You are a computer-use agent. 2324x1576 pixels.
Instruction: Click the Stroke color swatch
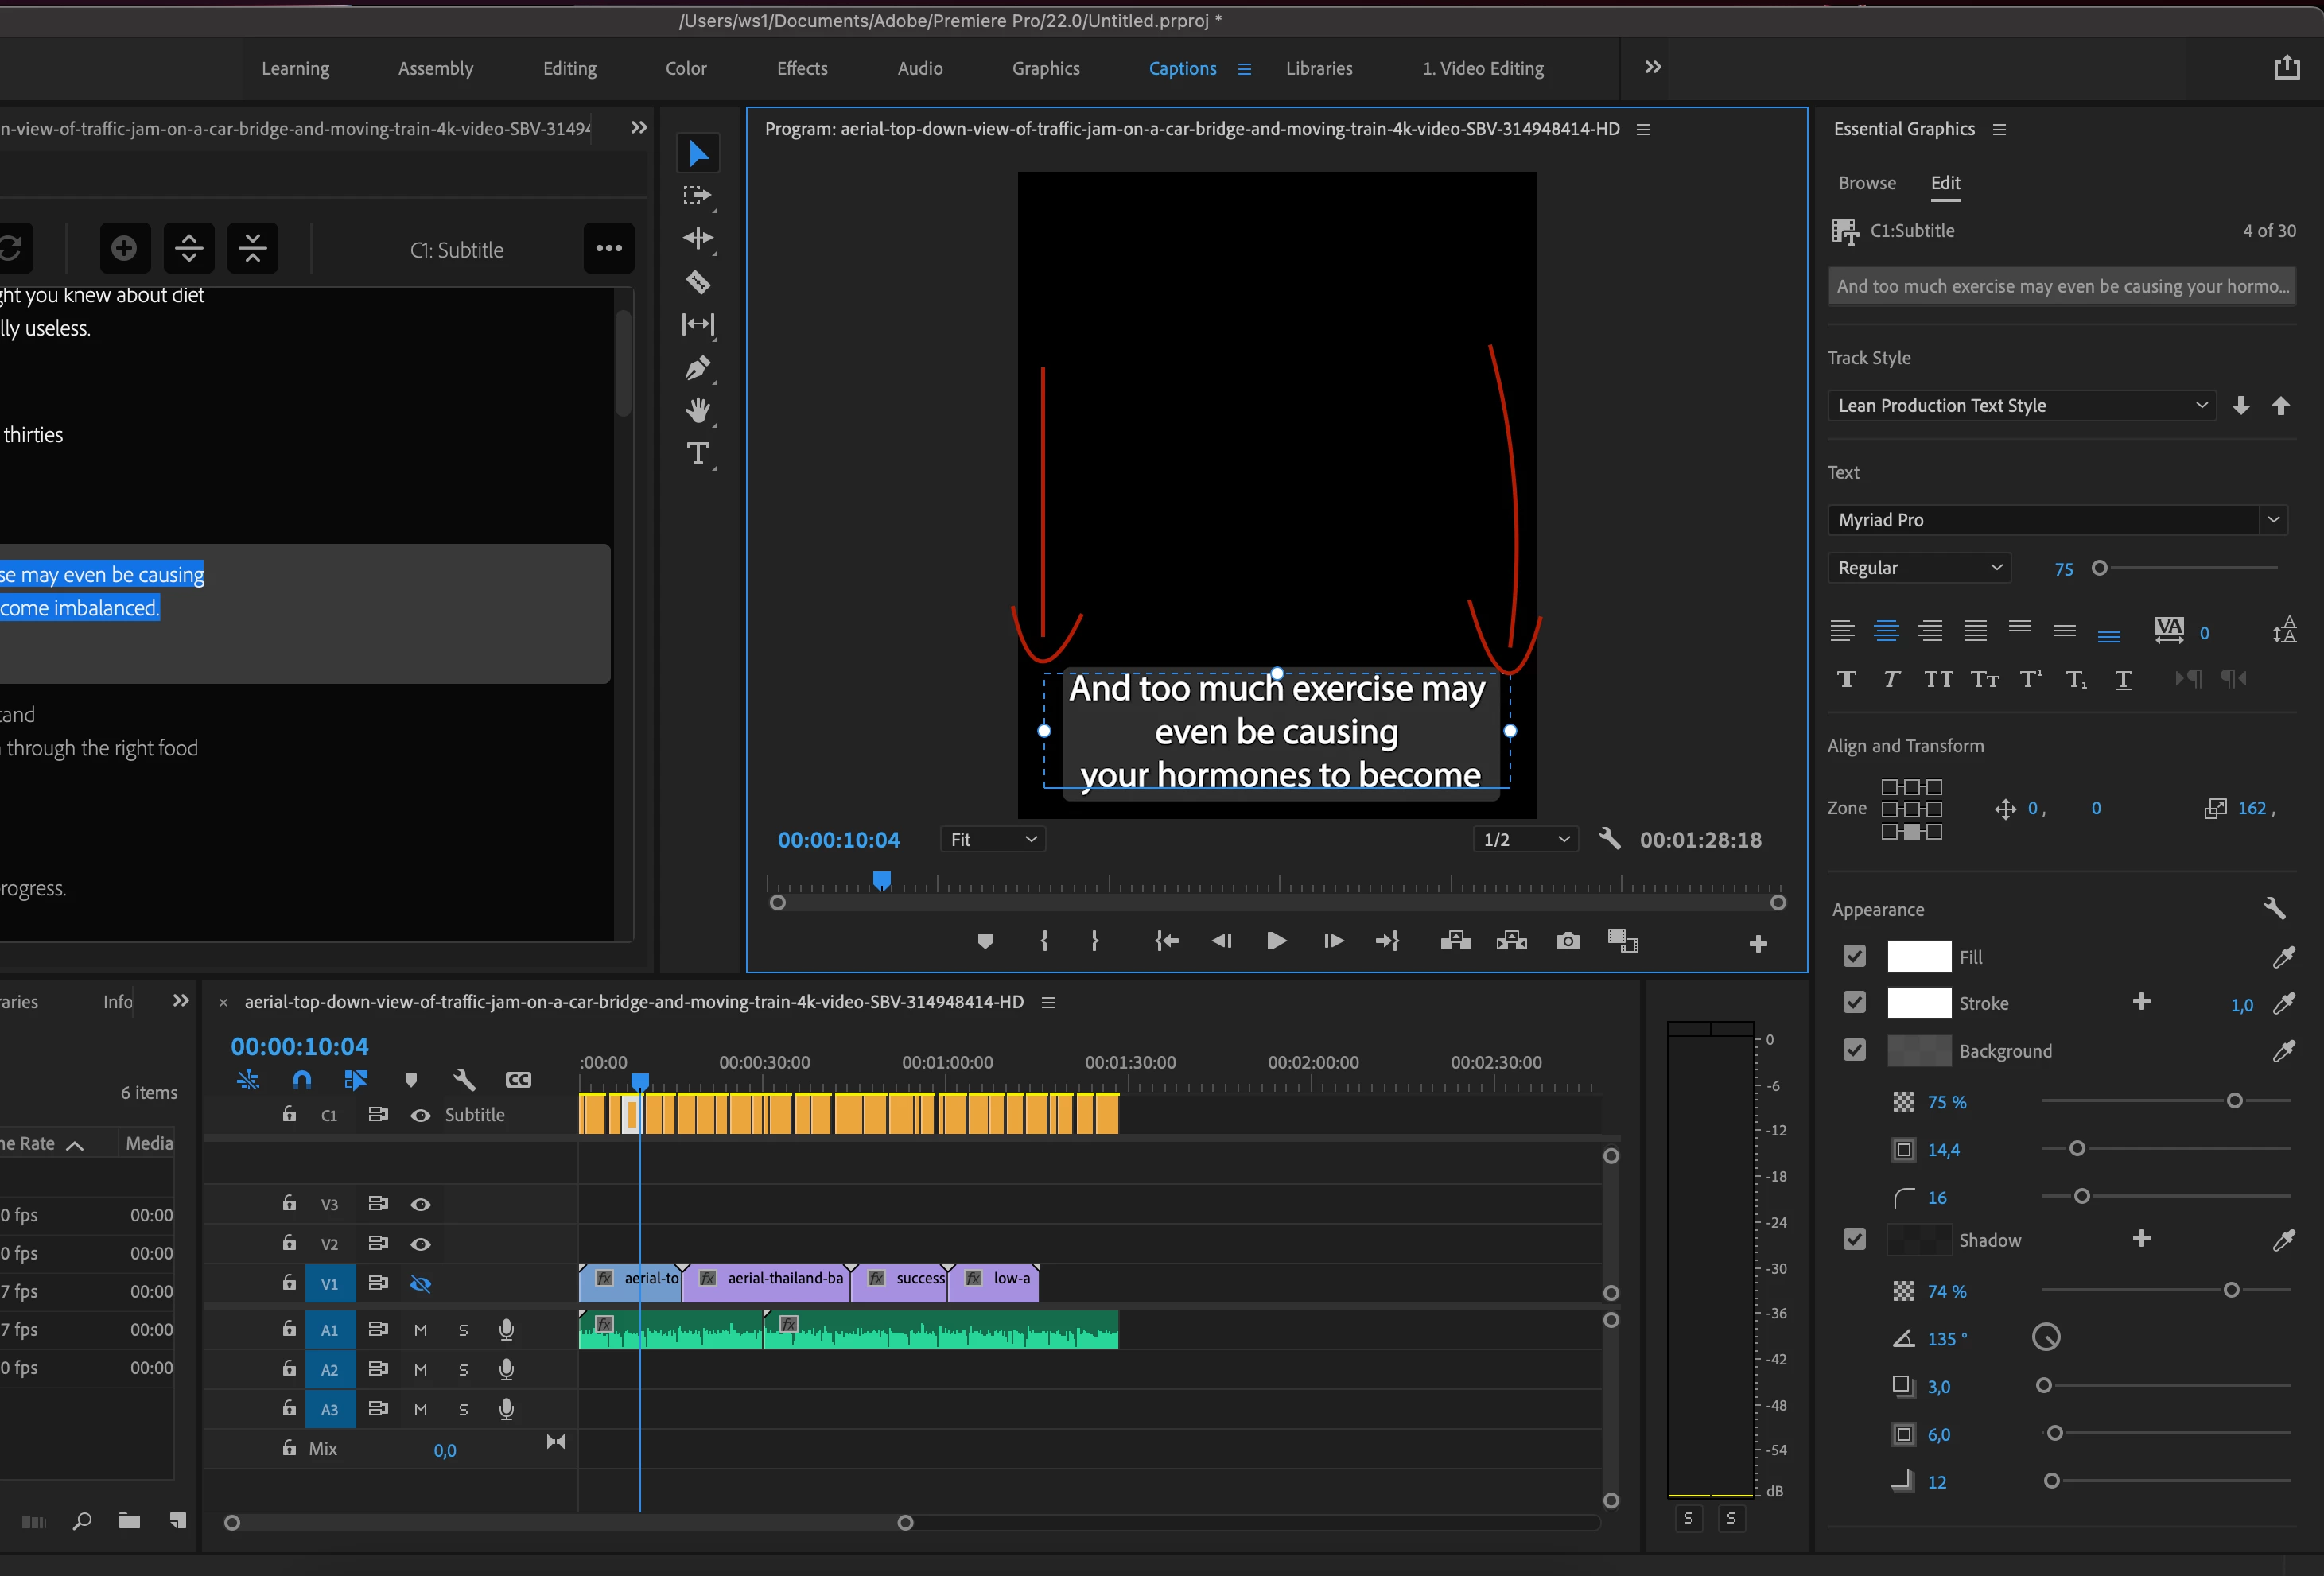1918,1003
